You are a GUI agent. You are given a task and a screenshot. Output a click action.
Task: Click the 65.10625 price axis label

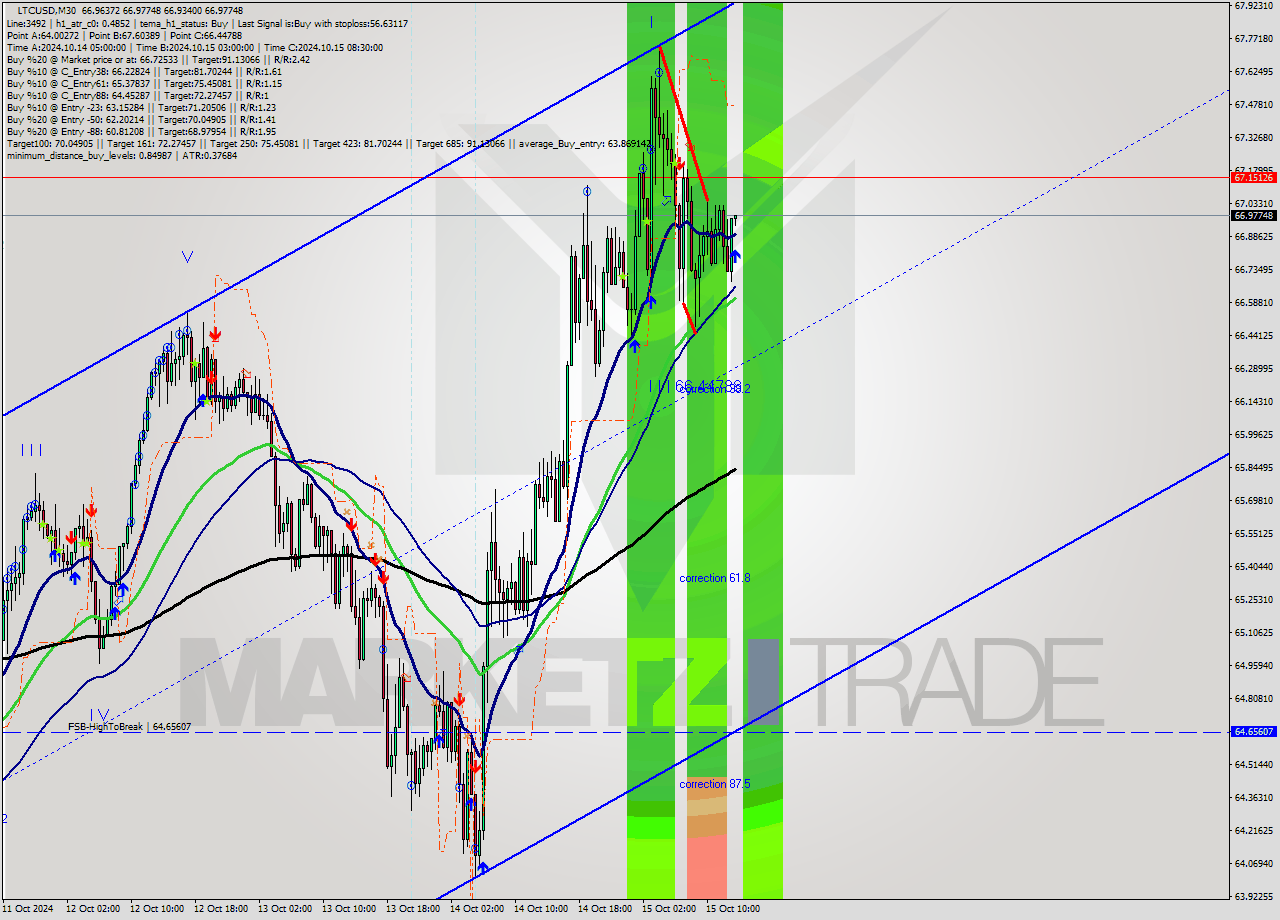pos(1254,632)
